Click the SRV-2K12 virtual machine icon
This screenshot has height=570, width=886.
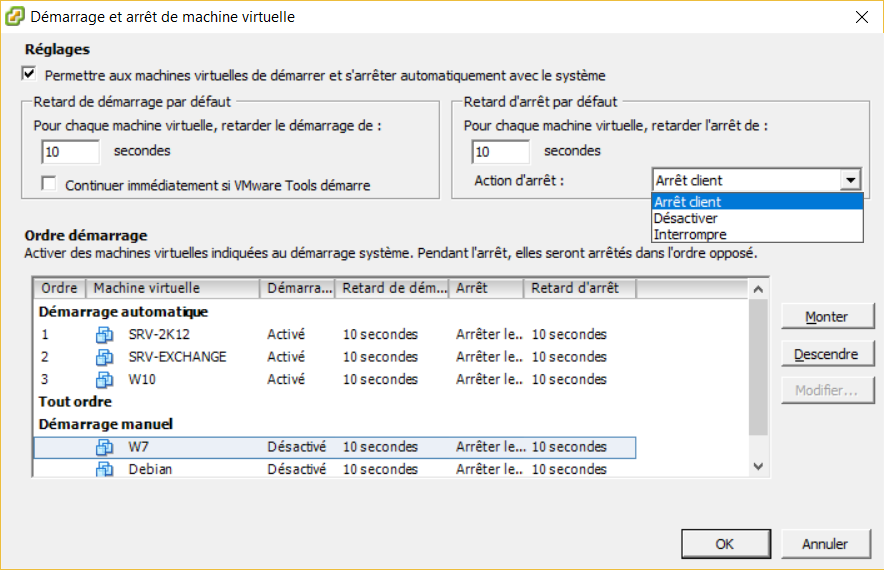(x=104, y=334)
